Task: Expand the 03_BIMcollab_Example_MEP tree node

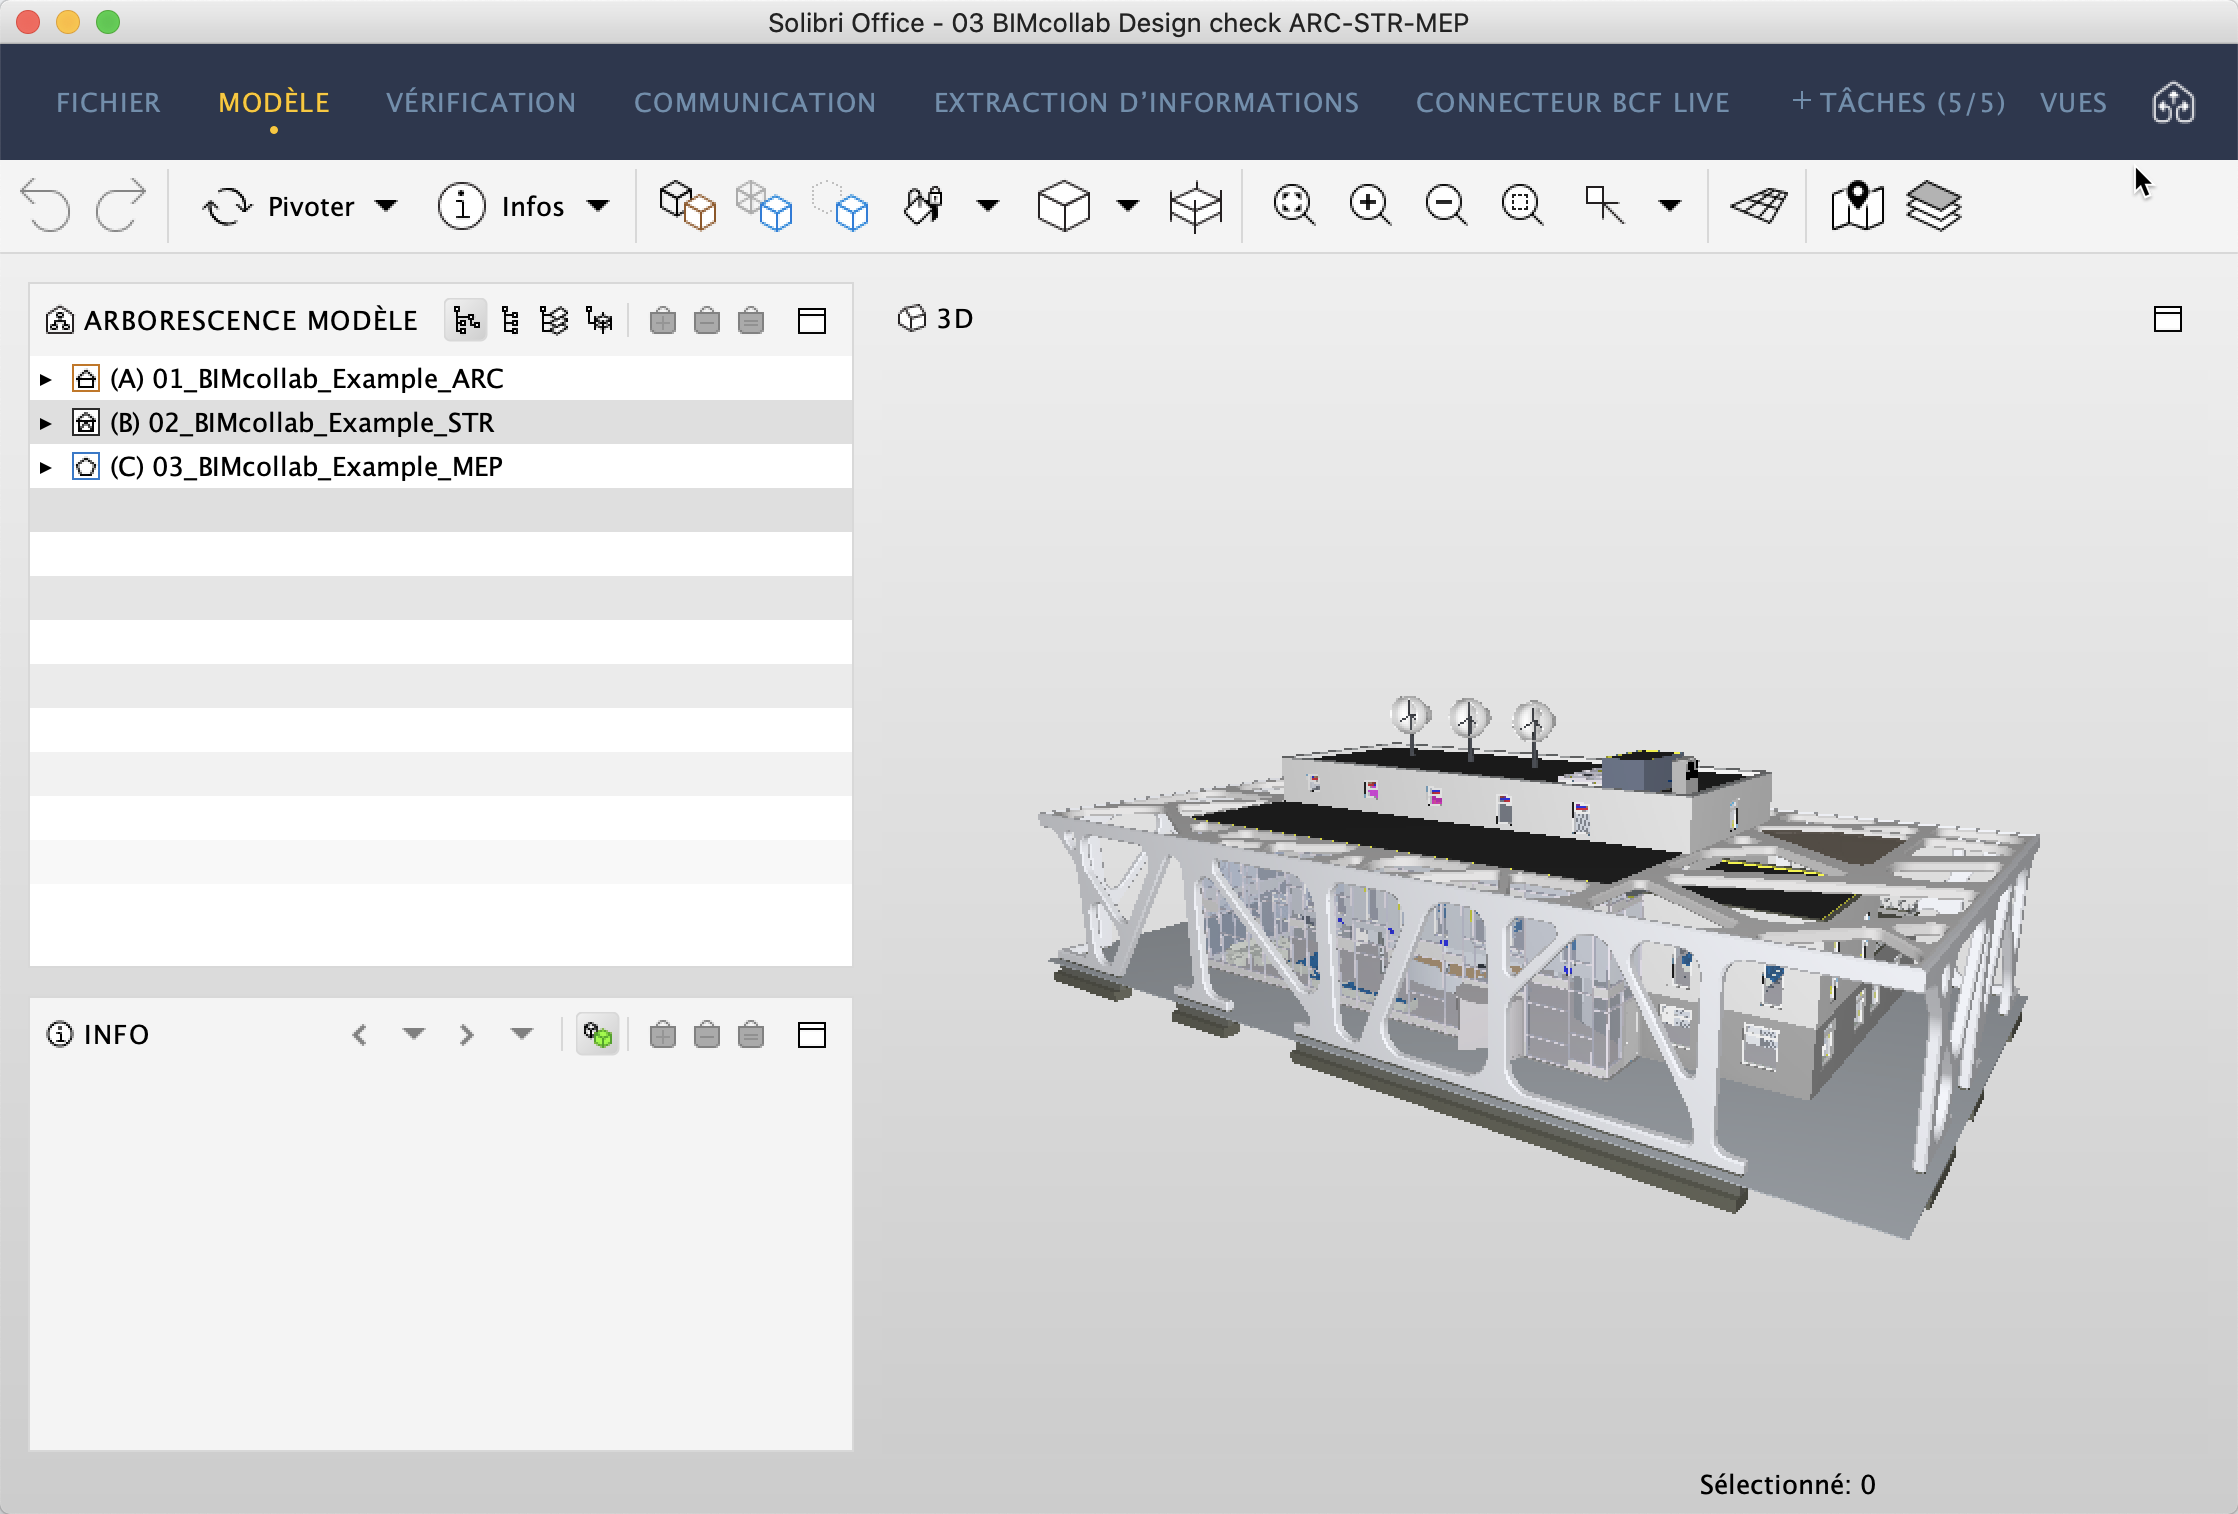Action: point(46,467)
